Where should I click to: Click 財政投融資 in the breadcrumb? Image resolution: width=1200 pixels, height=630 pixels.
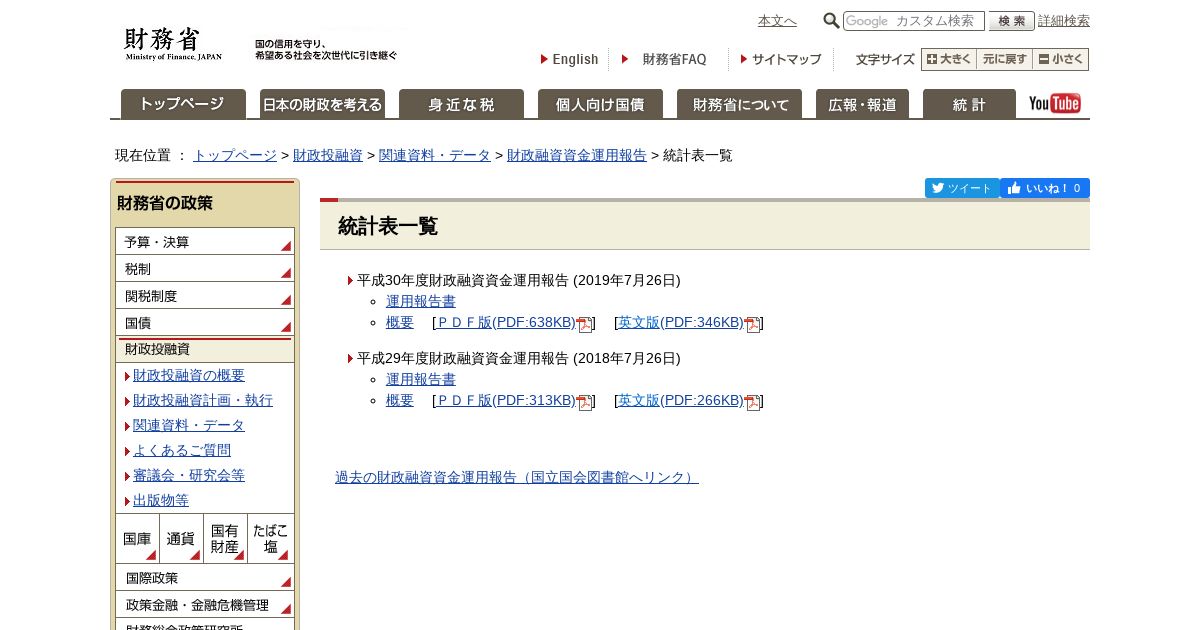[x=328, y=155]
